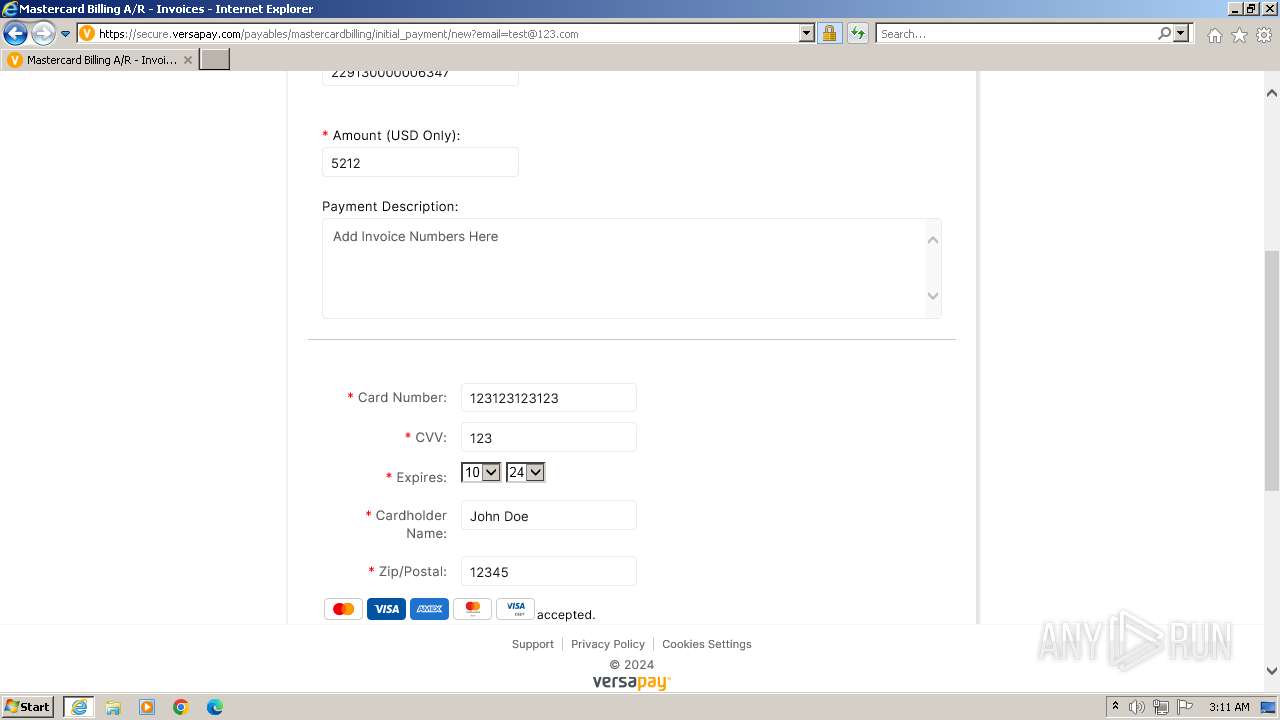
Task: Click the 'Payment Description:' label
Action: click(x=390, y=206)
